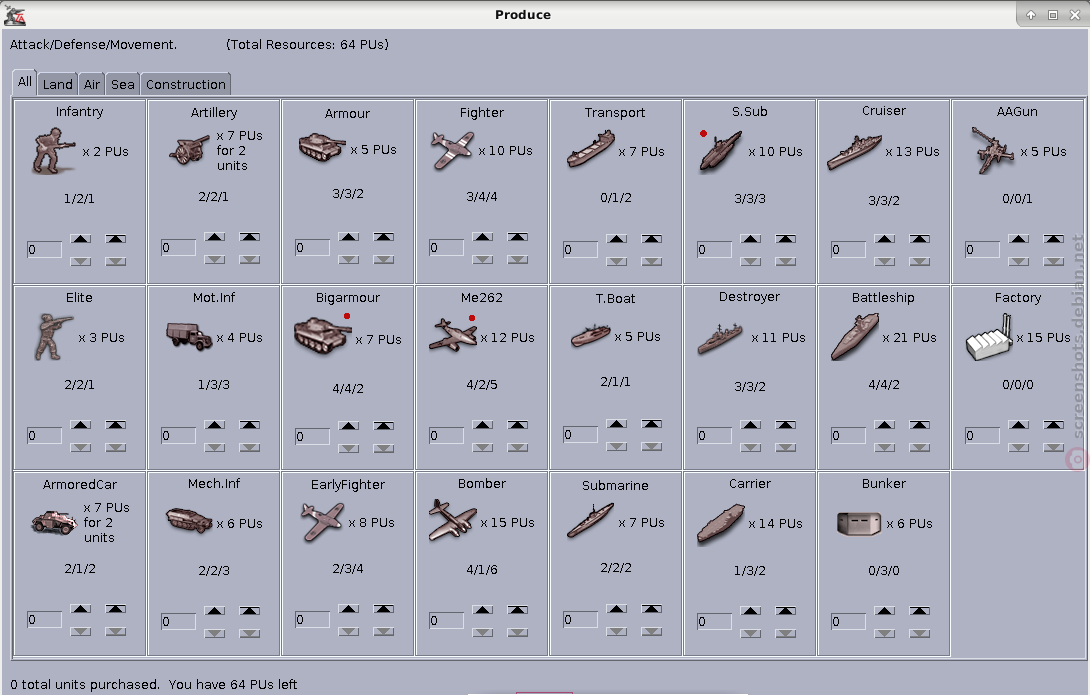
Task: Click the Mech.Inf halftrack icon
Action: [x=189, y=521]
